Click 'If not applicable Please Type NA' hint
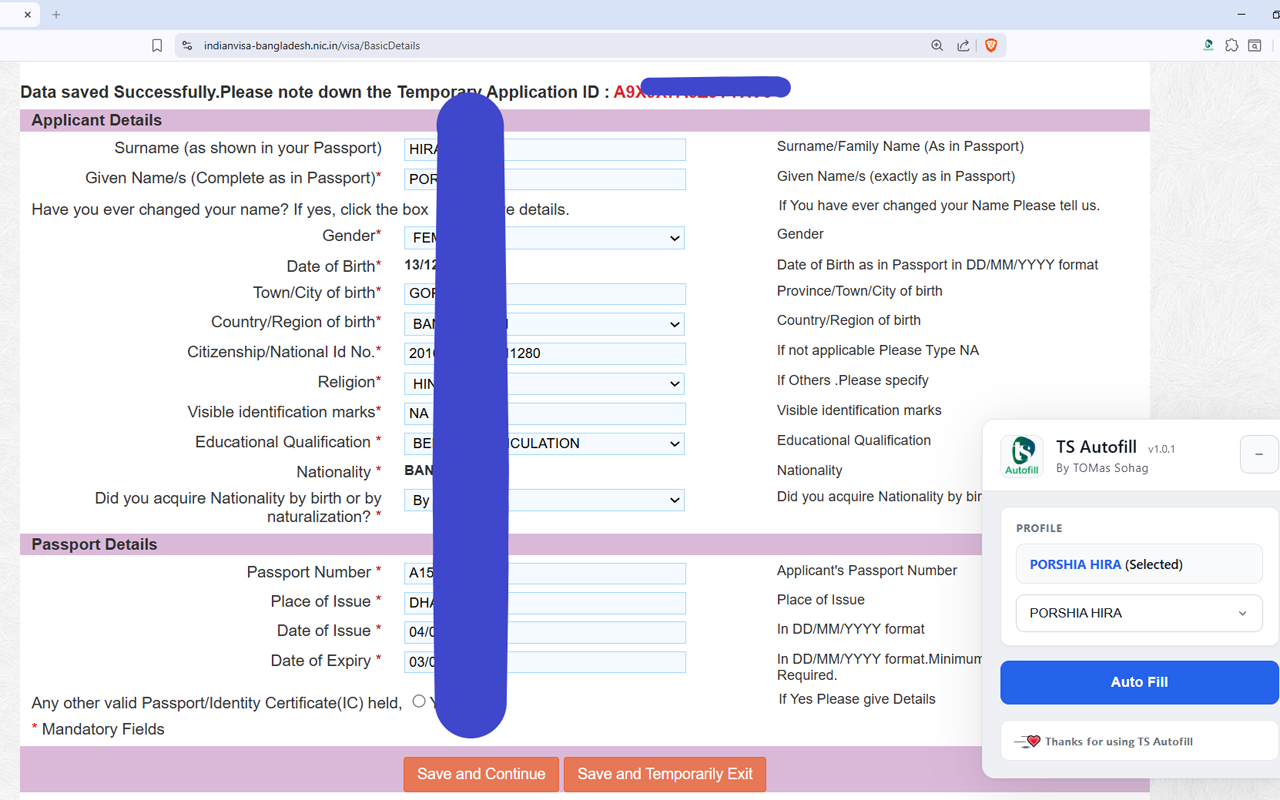Image resolution: width=1280 pixels, height=800 pixels. point(878,350)
